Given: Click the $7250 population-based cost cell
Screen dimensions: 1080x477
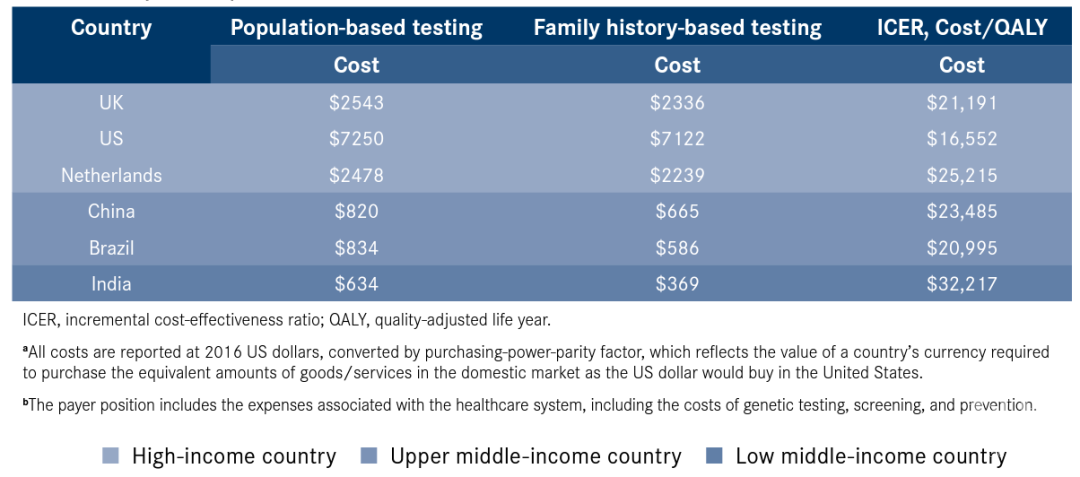Looking at the screenshot, I should point(357,139).
